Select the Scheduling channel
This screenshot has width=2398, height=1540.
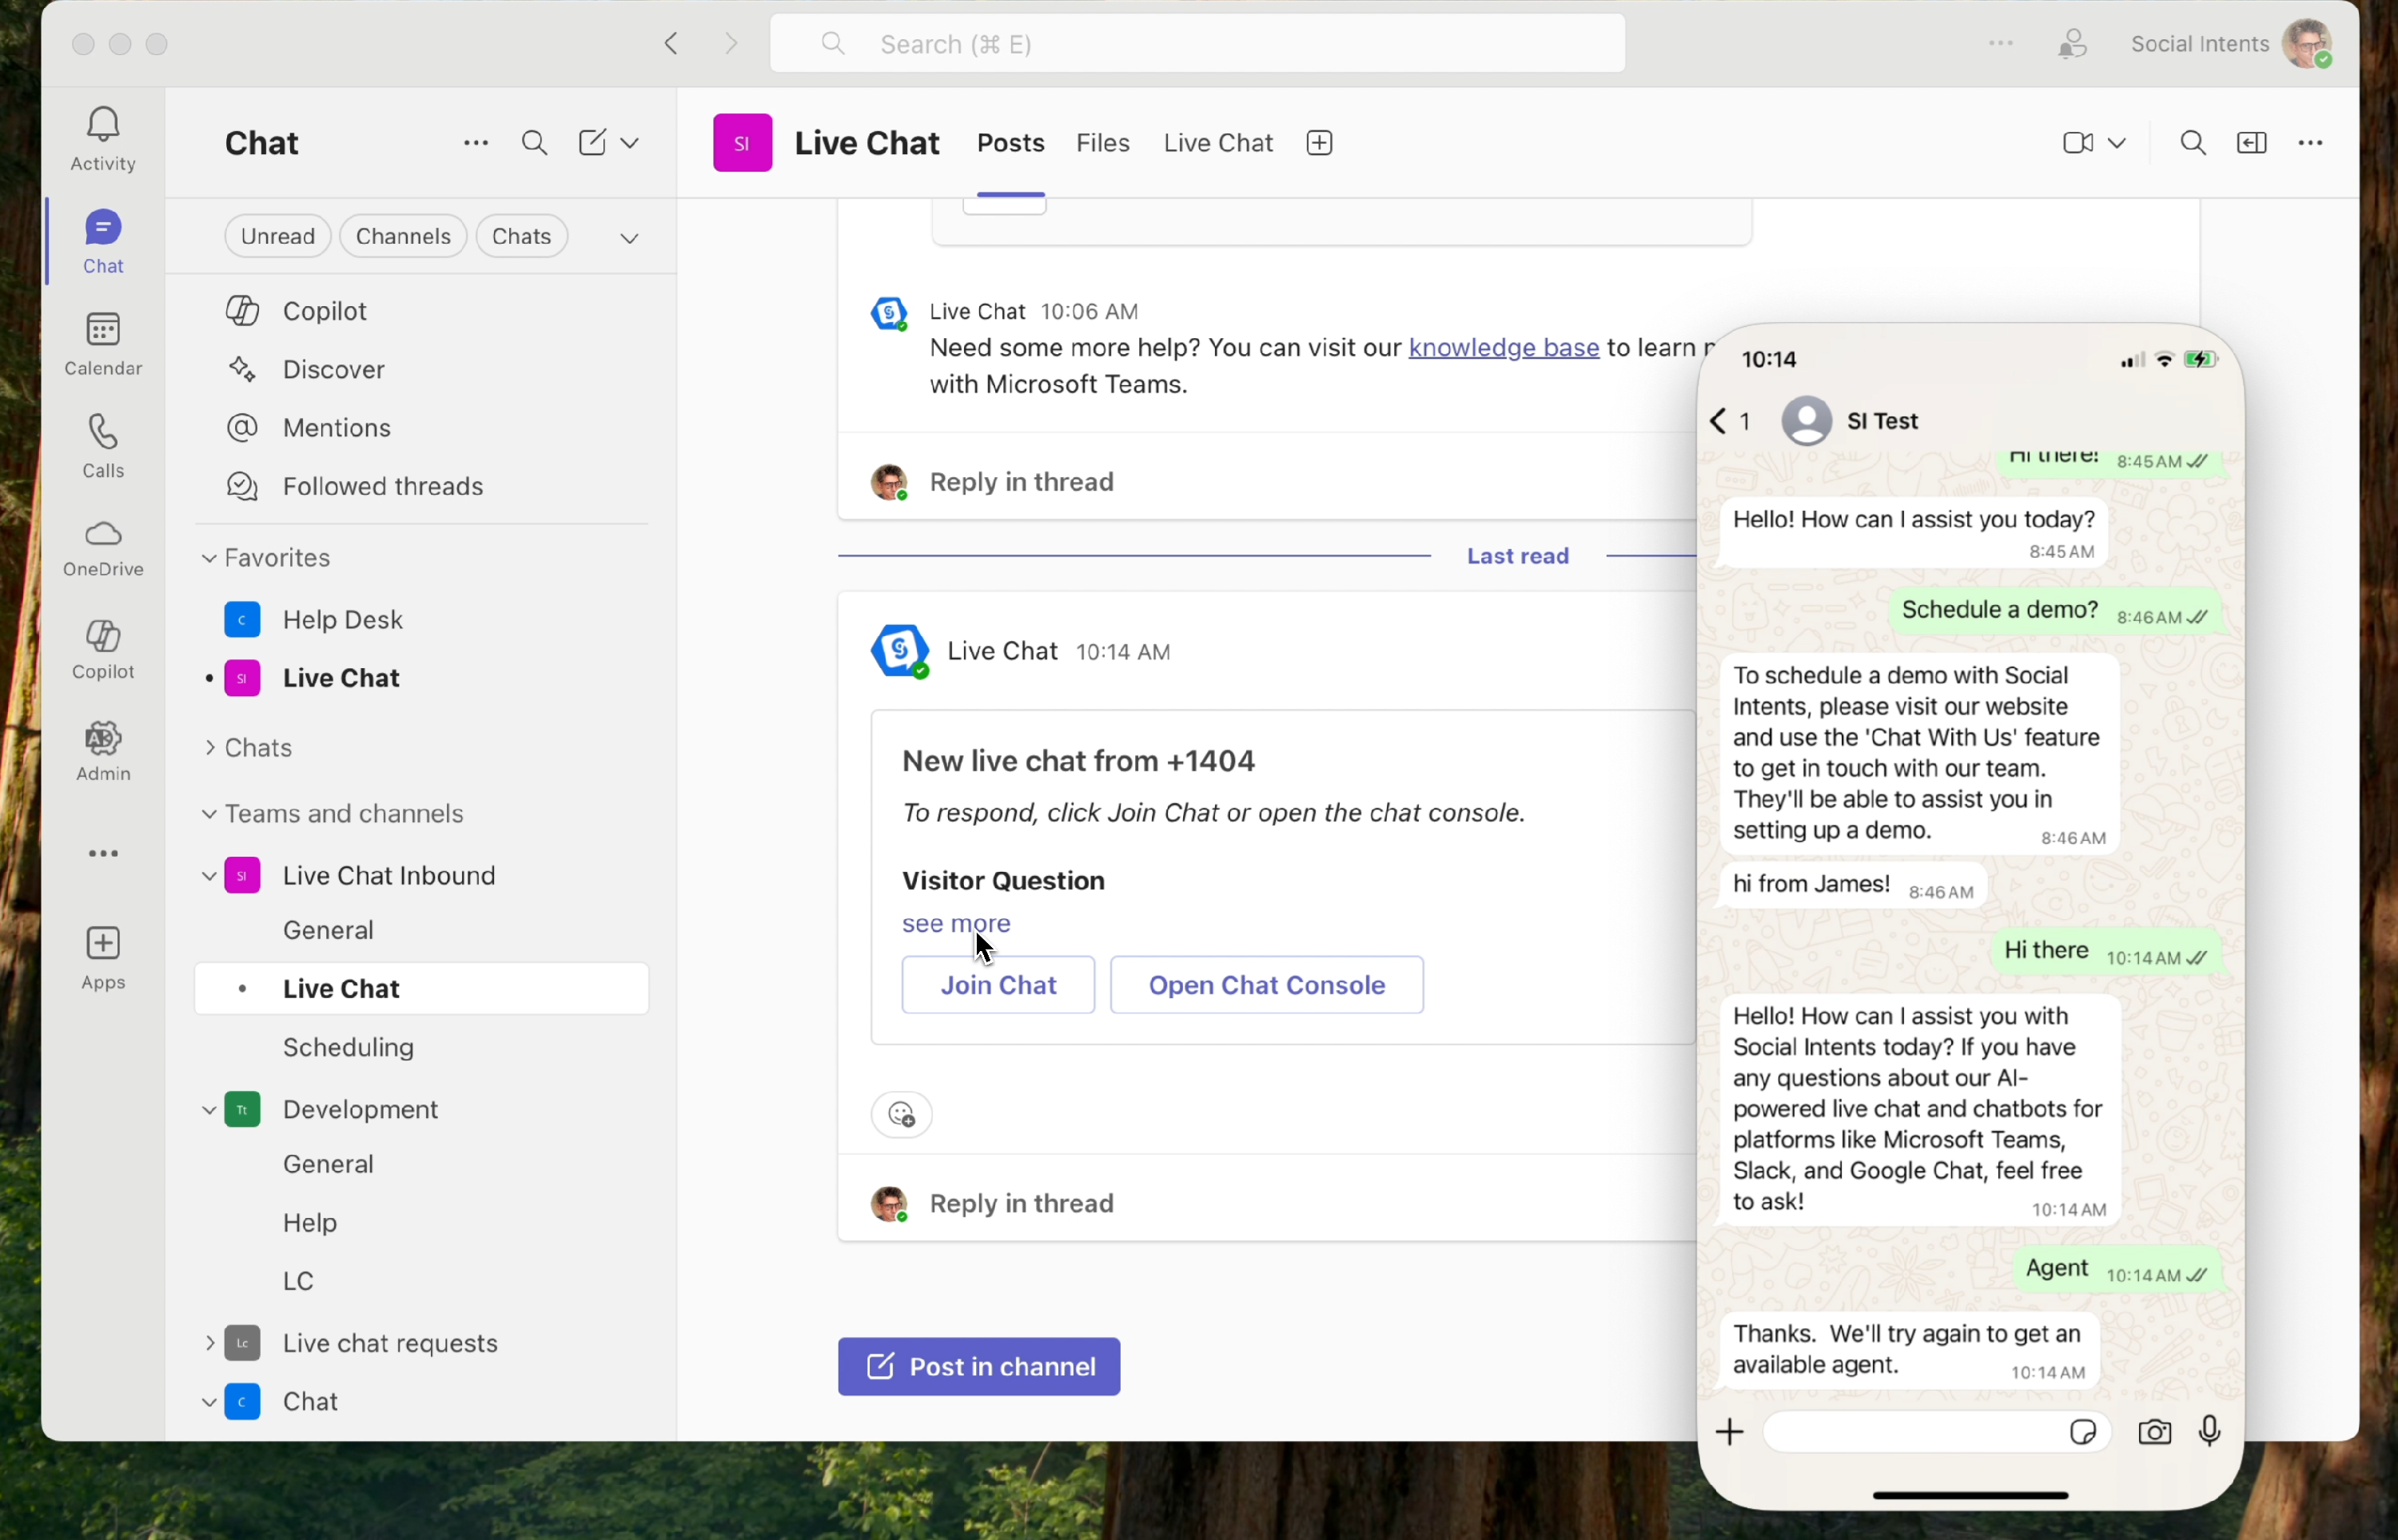348,1047
